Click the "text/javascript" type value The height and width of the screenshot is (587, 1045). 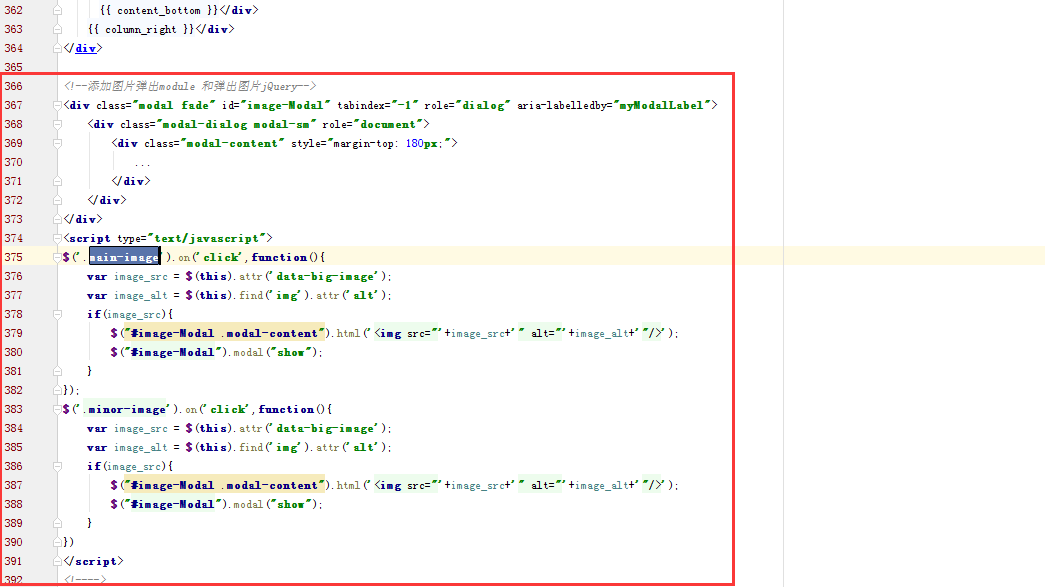point(207,239)
